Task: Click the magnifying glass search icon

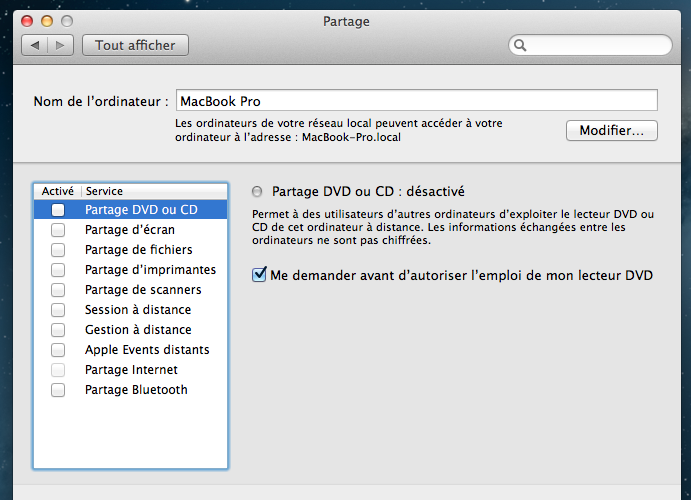Action: [x=520, y=45]
